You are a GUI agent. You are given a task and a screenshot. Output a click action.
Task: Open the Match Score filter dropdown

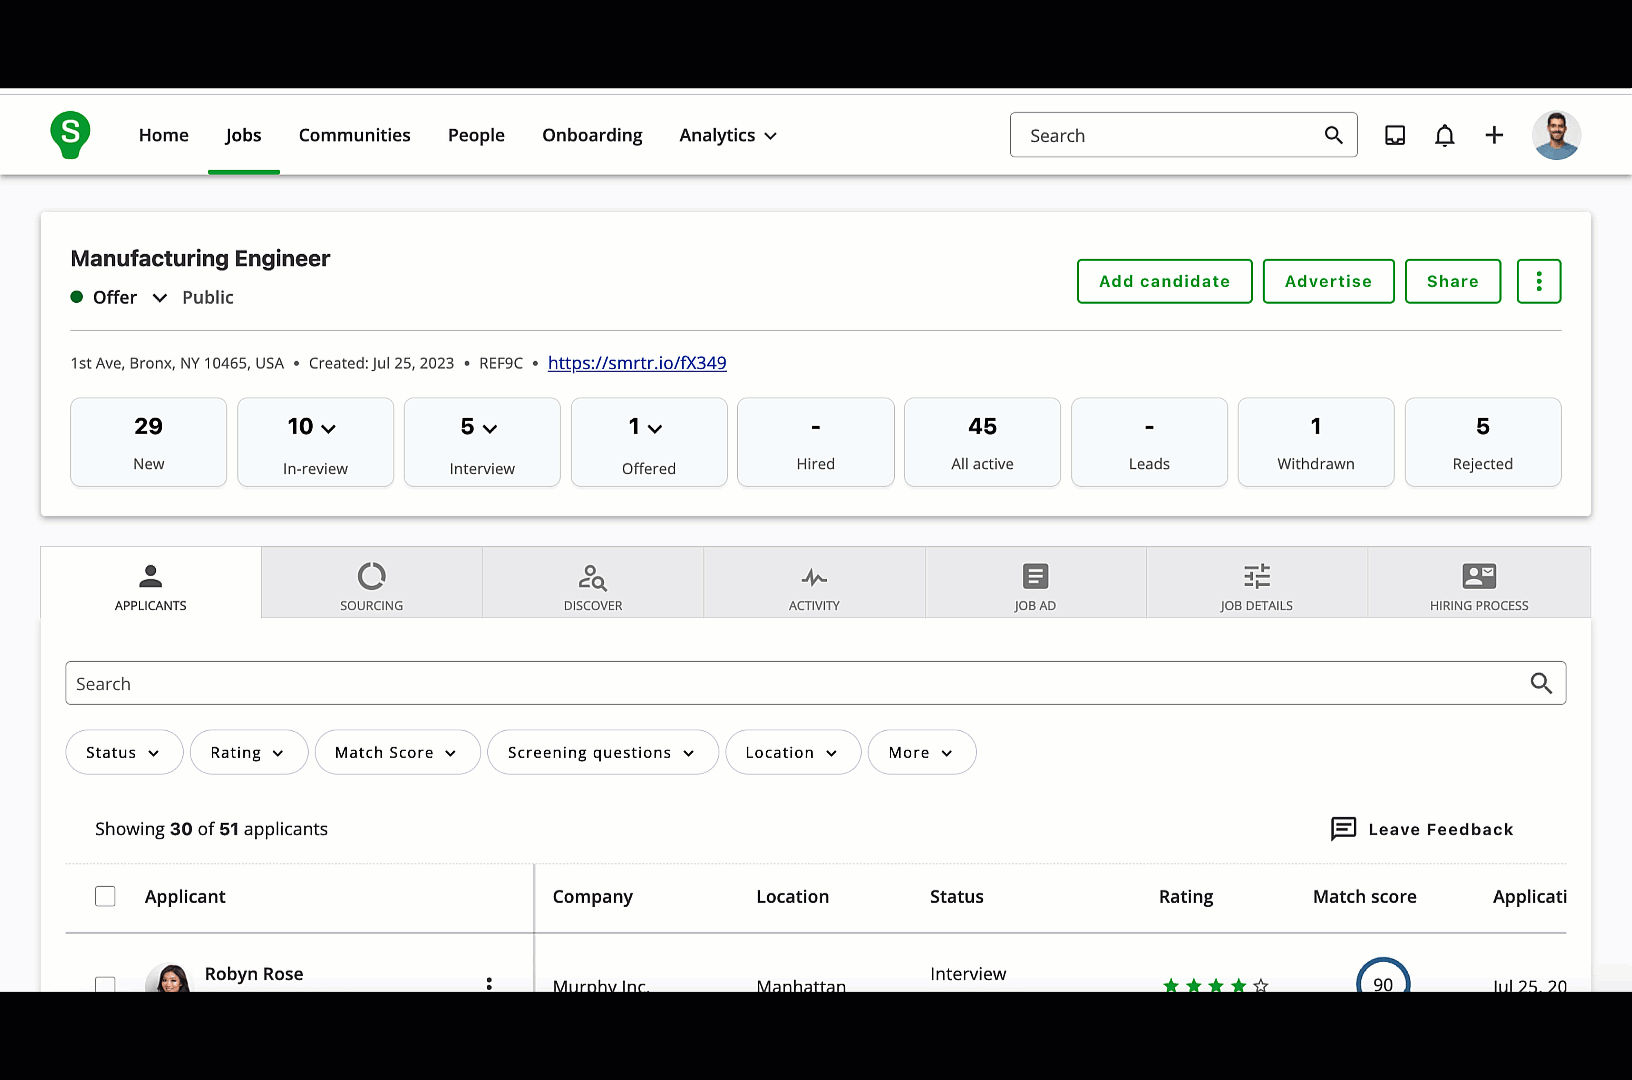click(x=397, y=752)
